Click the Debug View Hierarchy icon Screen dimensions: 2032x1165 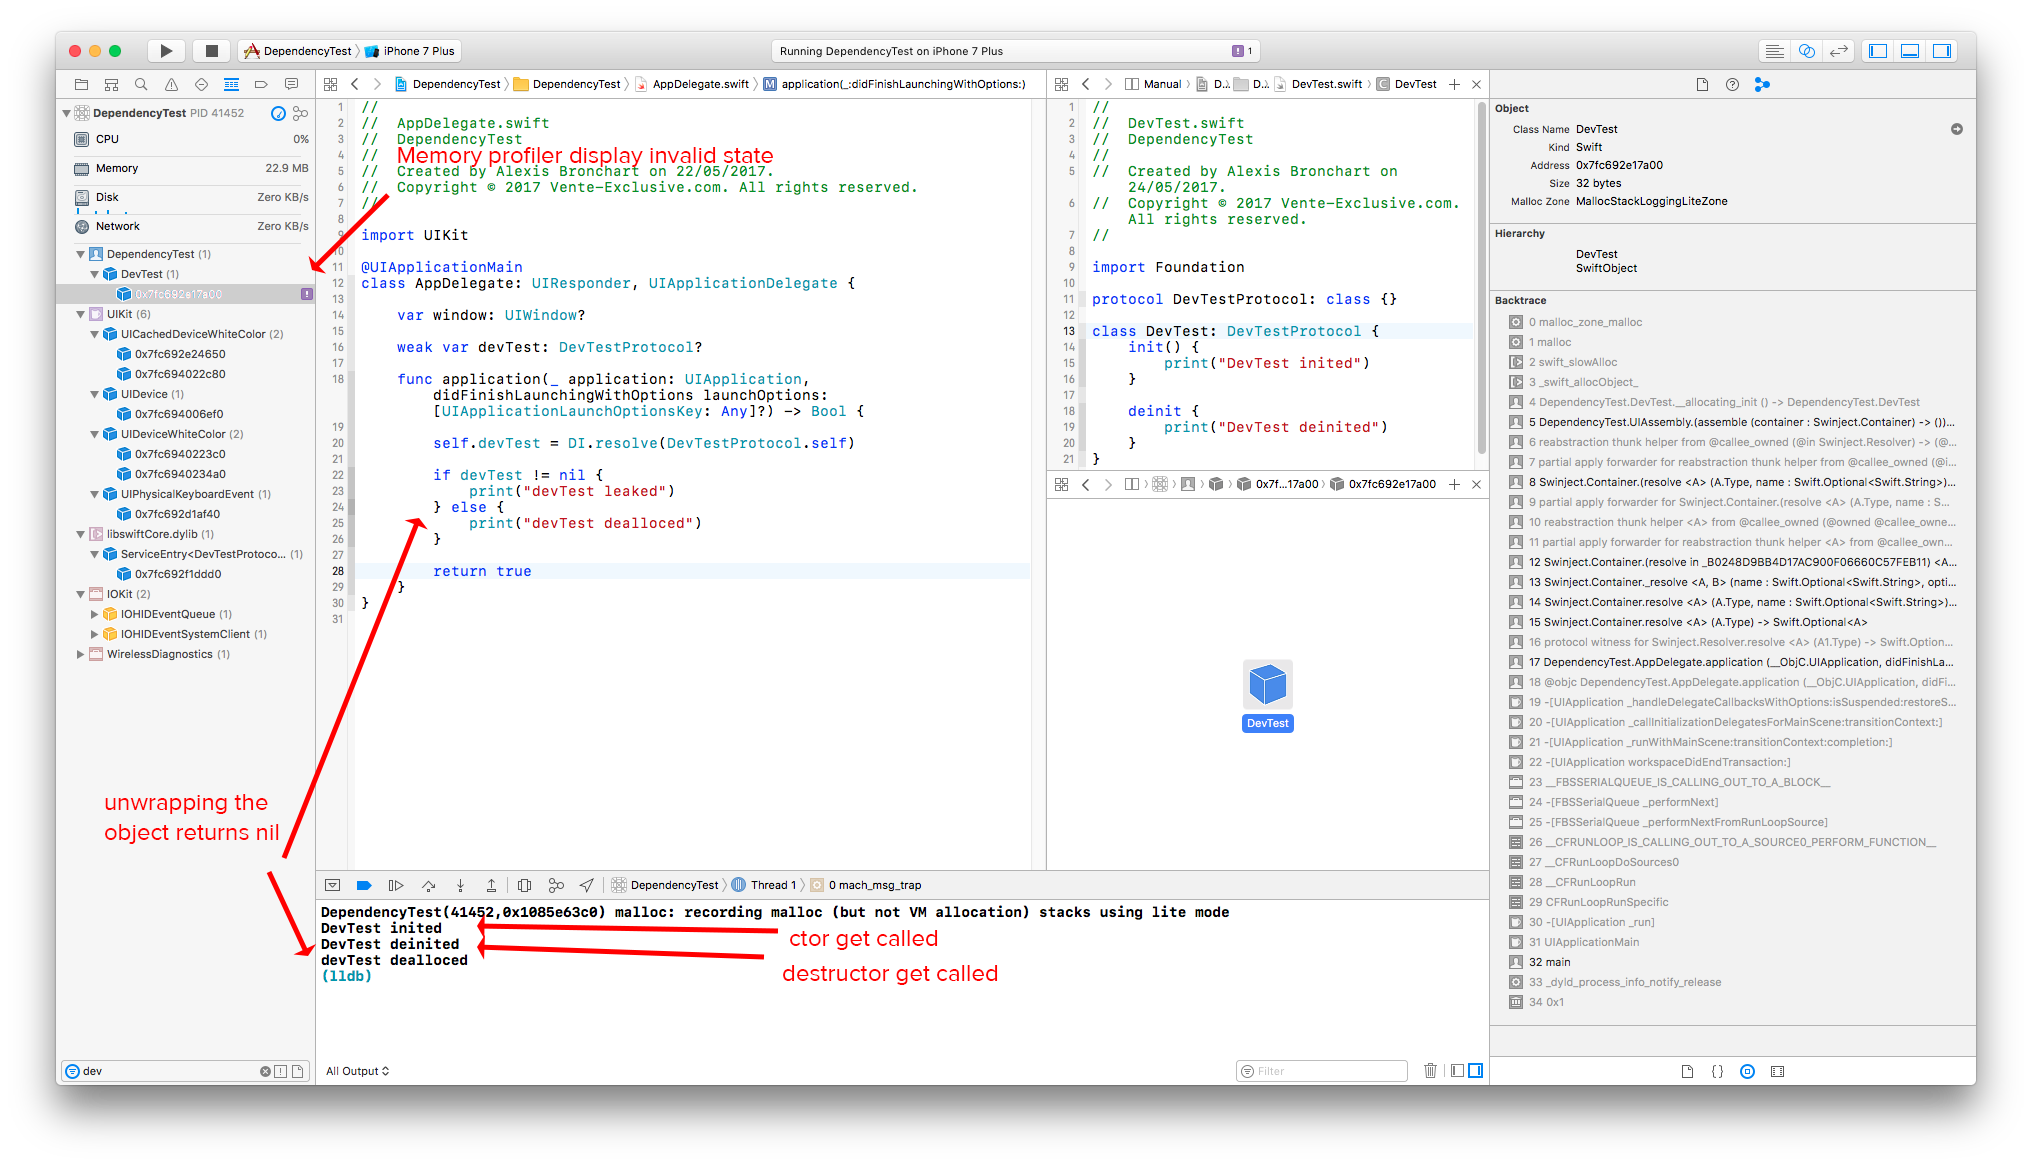524,885
